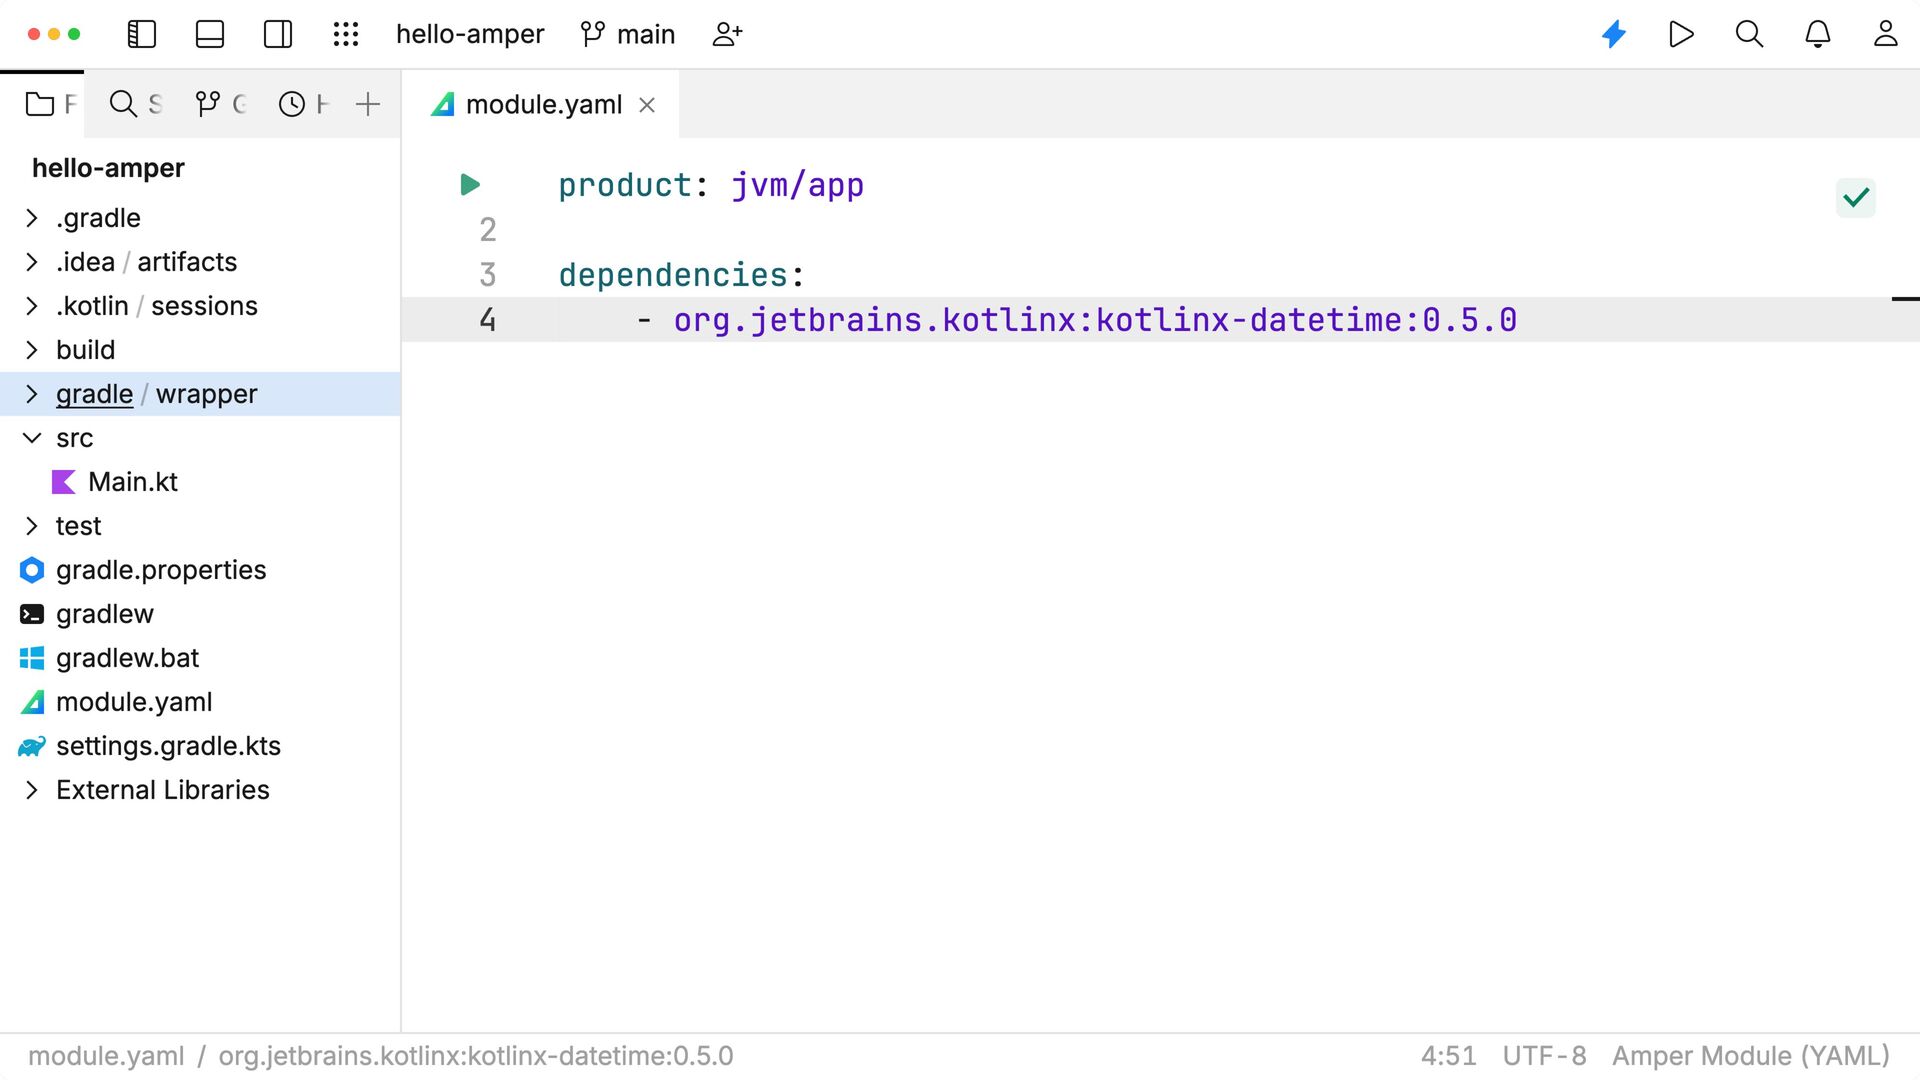Screen dimensions: 1920x1080
Task: Open the tool windows grid icon
Action: [x=346, y=34]
